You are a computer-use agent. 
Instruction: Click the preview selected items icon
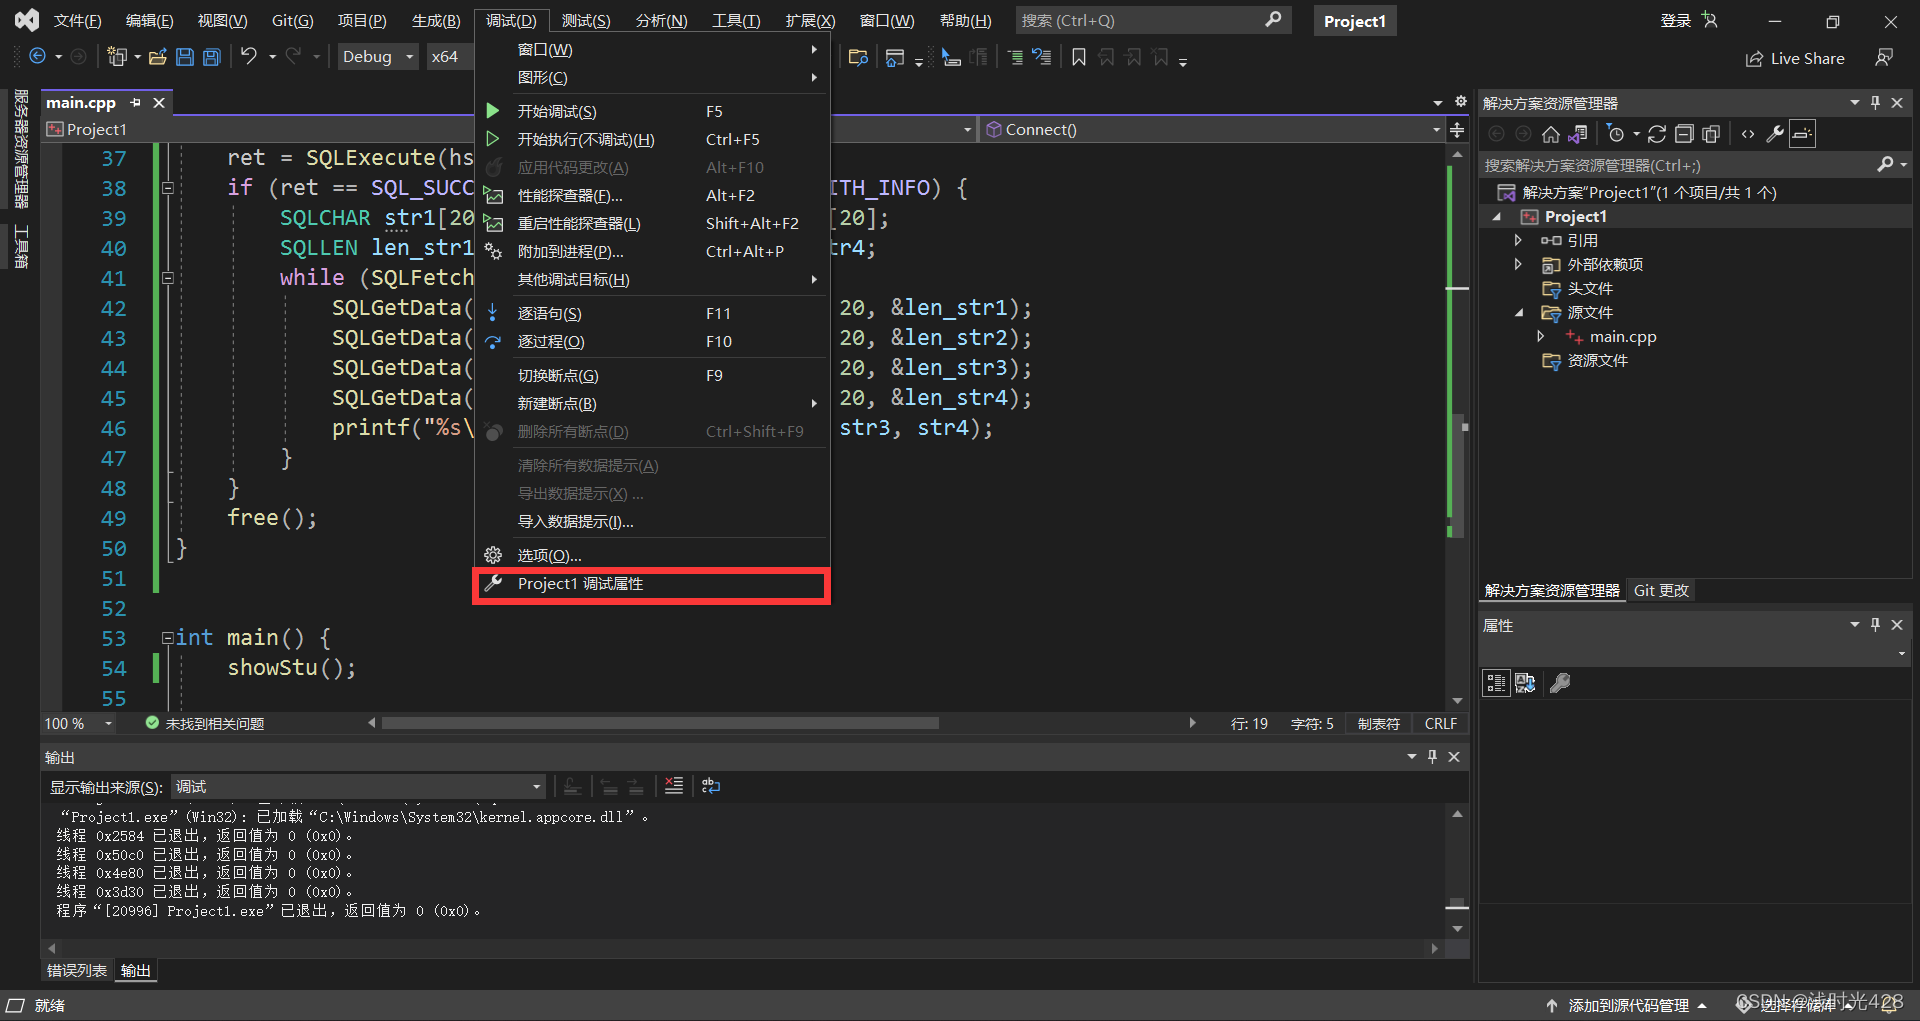click(x=1802, y=134)
